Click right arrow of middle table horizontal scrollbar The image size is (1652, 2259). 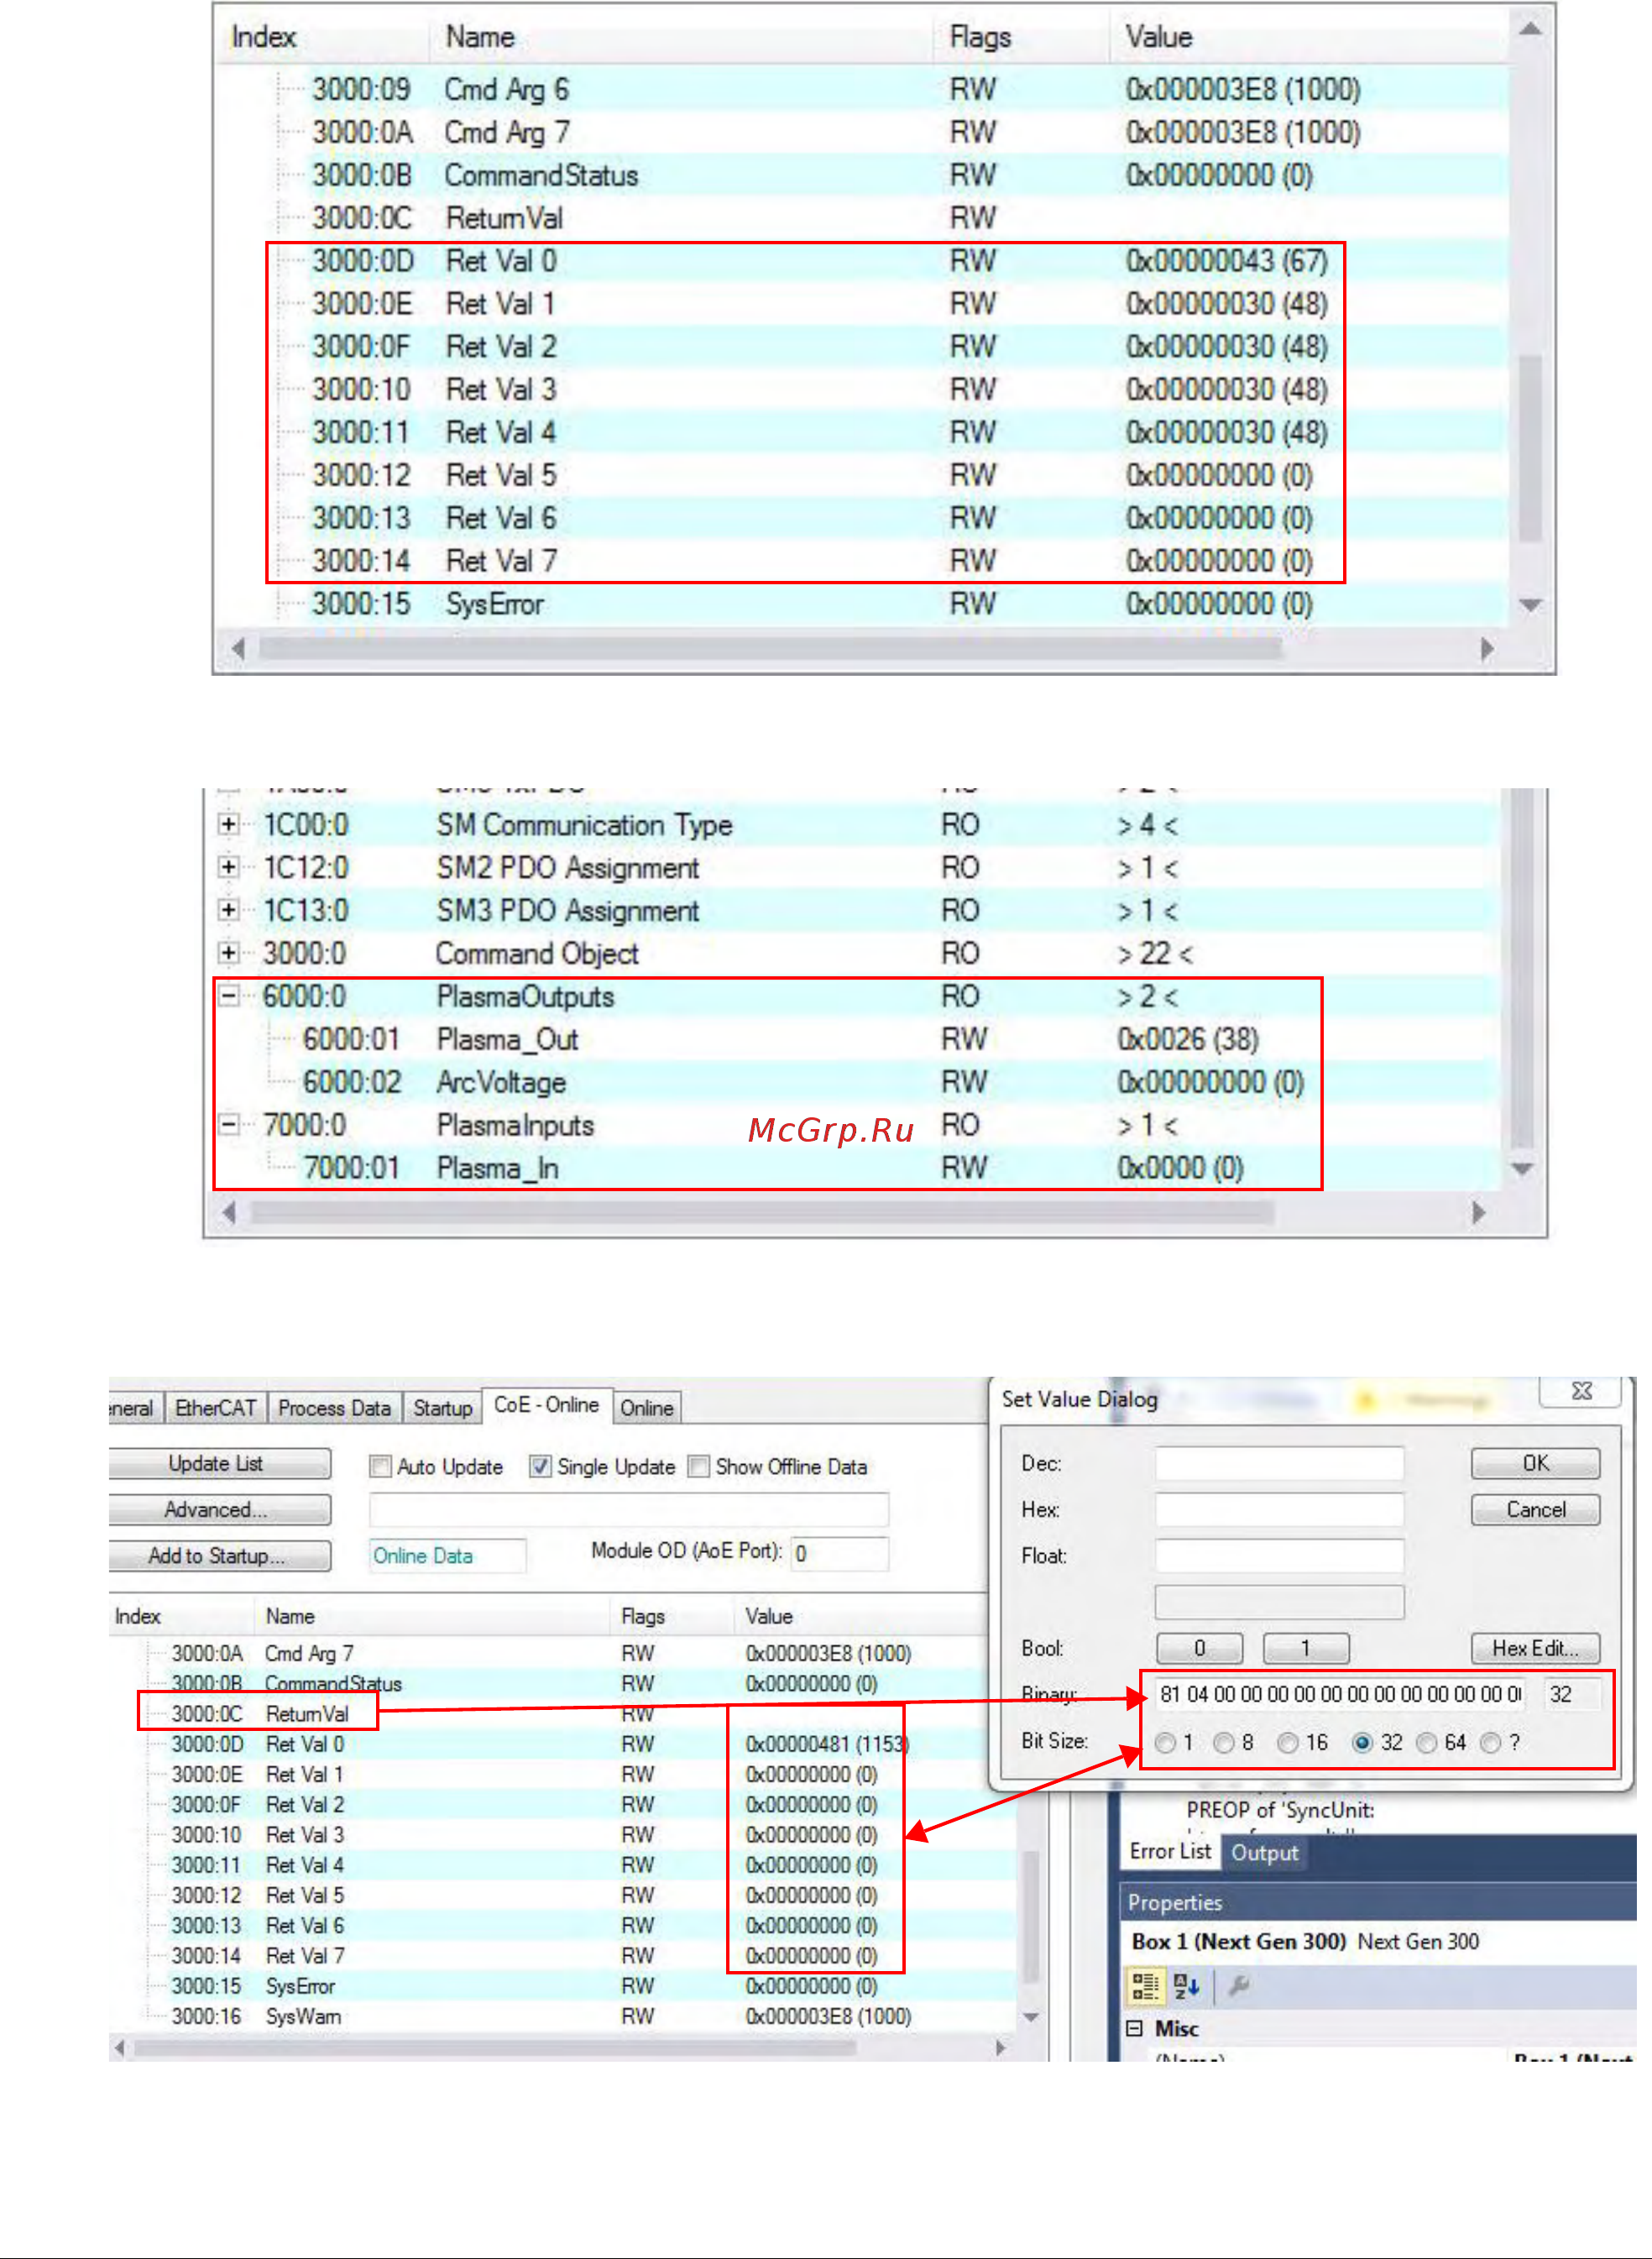[1478, 1213]
